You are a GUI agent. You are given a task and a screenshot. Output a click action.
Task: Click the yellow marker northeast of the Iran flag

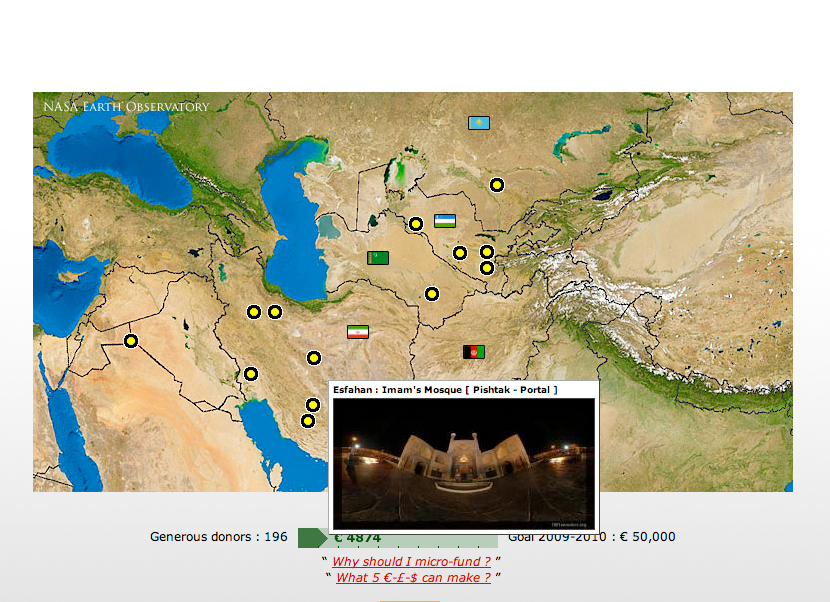(x=431, y=294)
